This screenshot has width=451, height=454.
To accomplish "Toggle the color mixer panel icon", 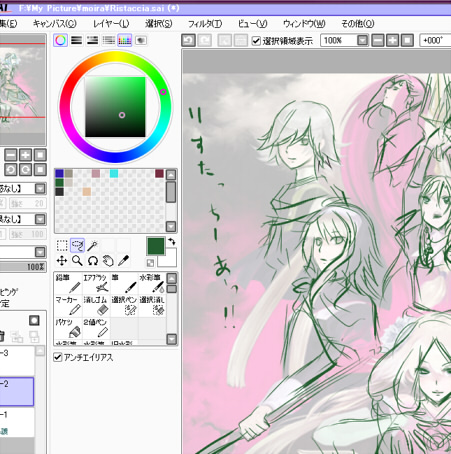I will (108, 41).
